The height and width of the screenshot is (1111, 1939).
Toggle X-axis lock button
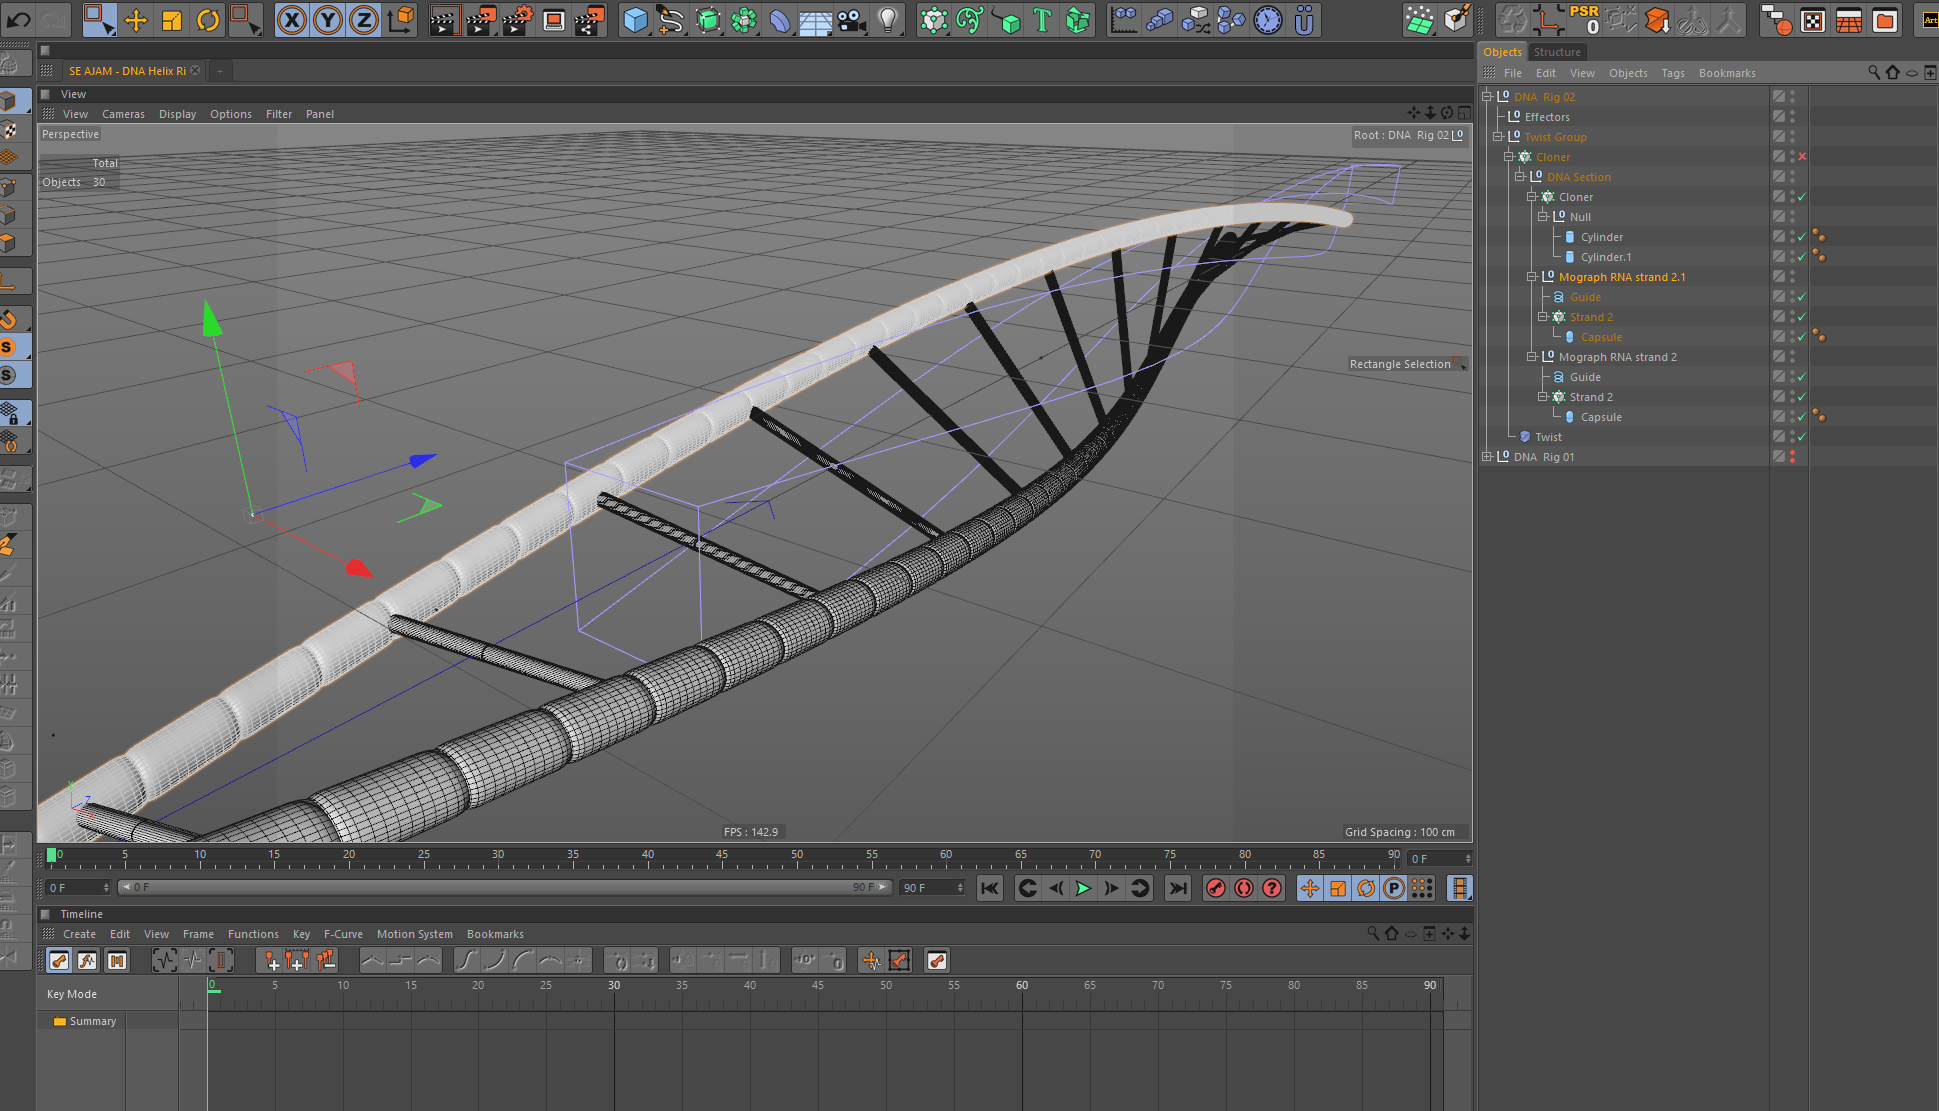(x=291, y=20)
